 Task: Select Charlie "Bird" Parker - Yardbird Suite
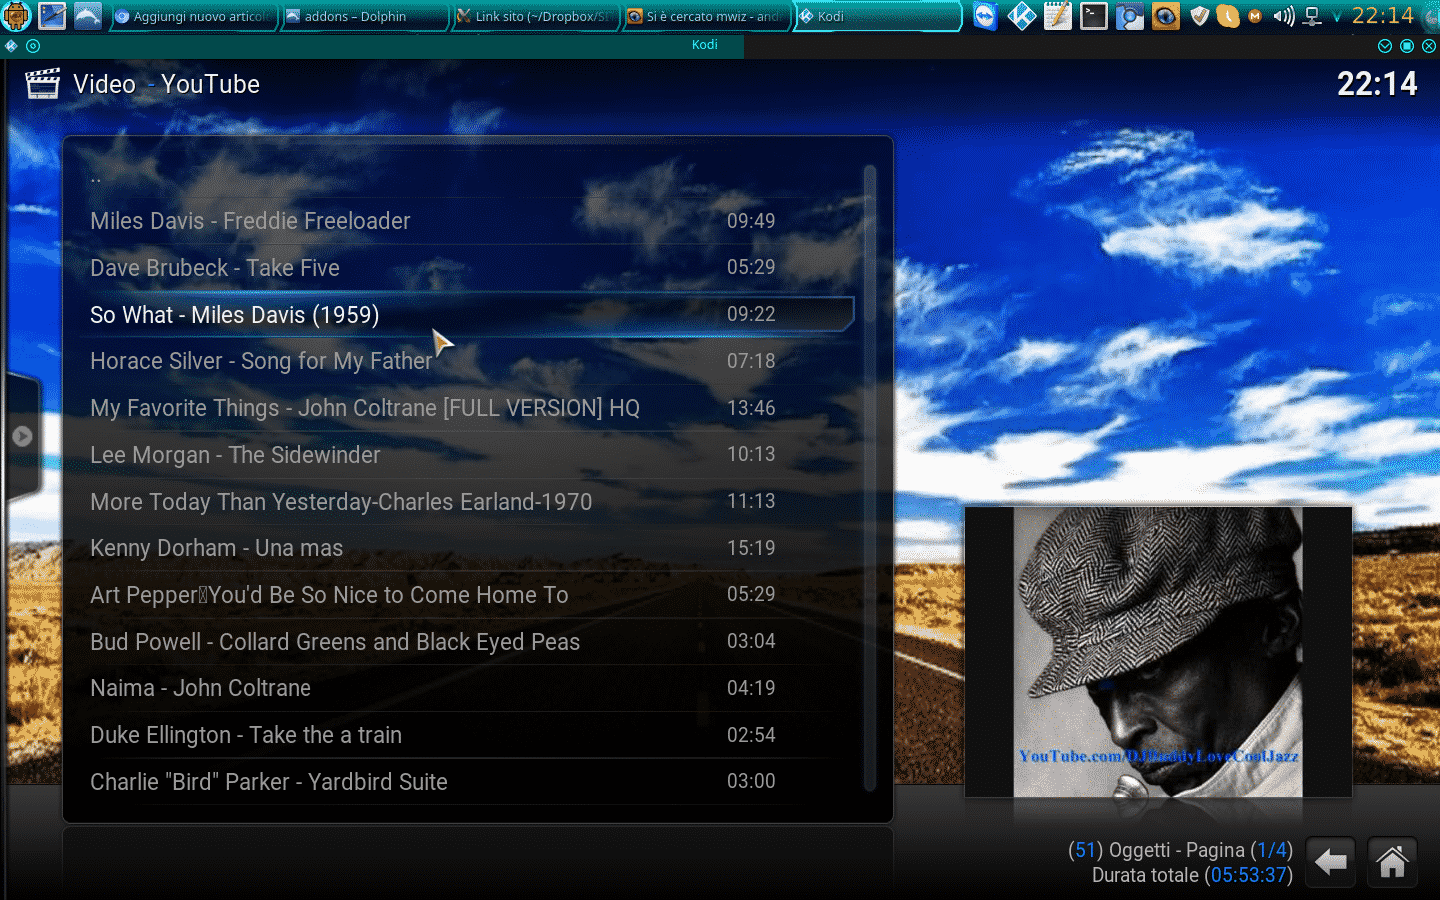[460, 782]
